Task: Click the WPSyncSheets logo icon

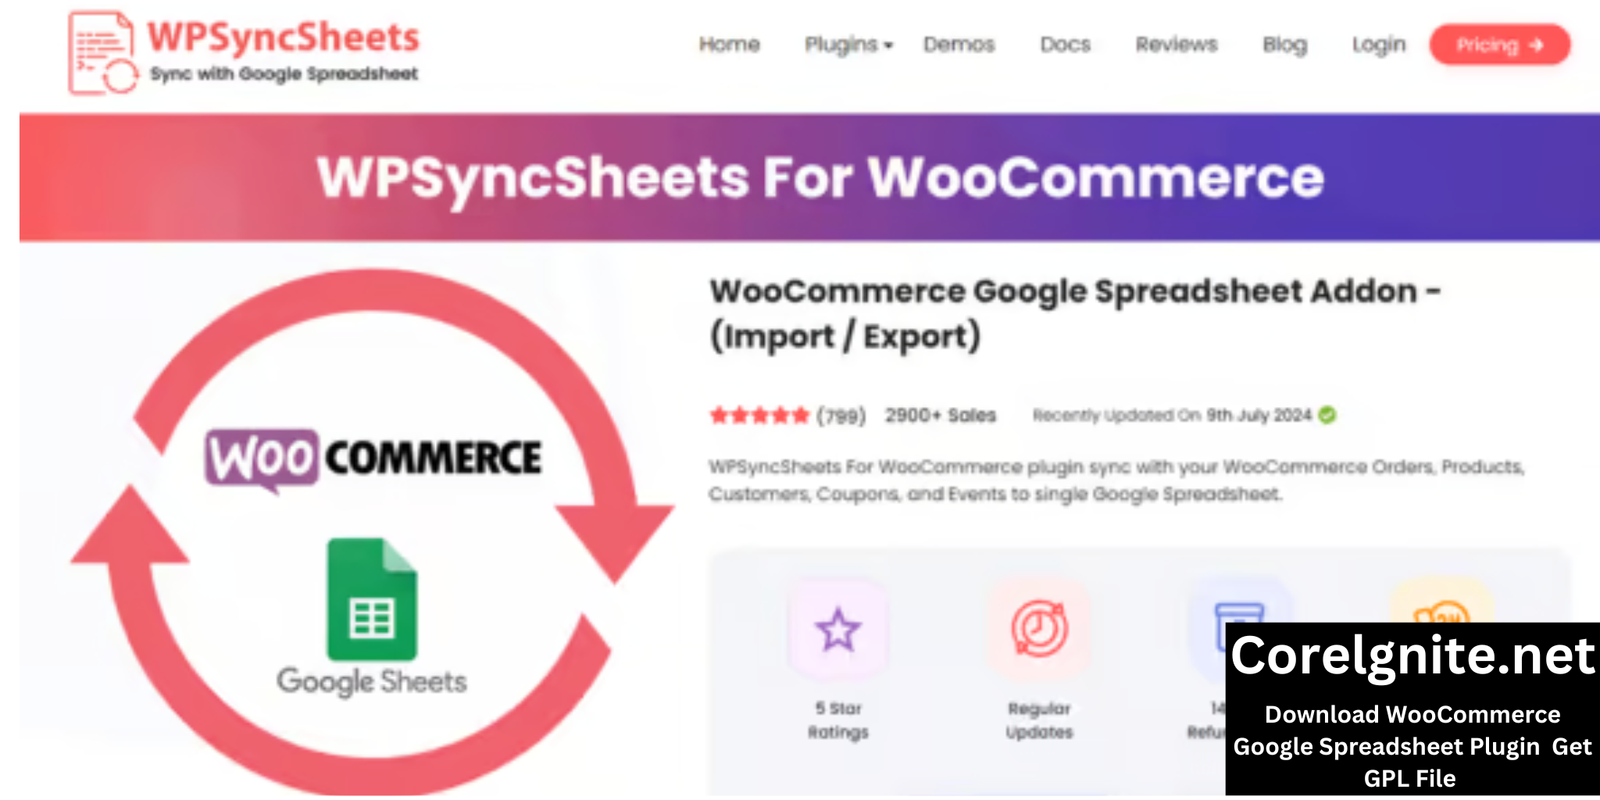Action: (102, 53)
